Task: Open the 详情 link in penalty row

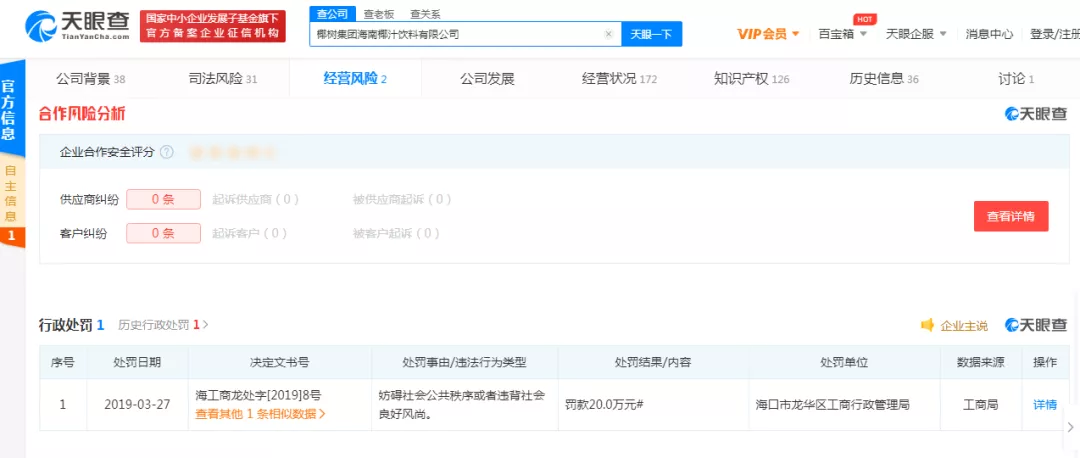Action: coord(1045,405)
